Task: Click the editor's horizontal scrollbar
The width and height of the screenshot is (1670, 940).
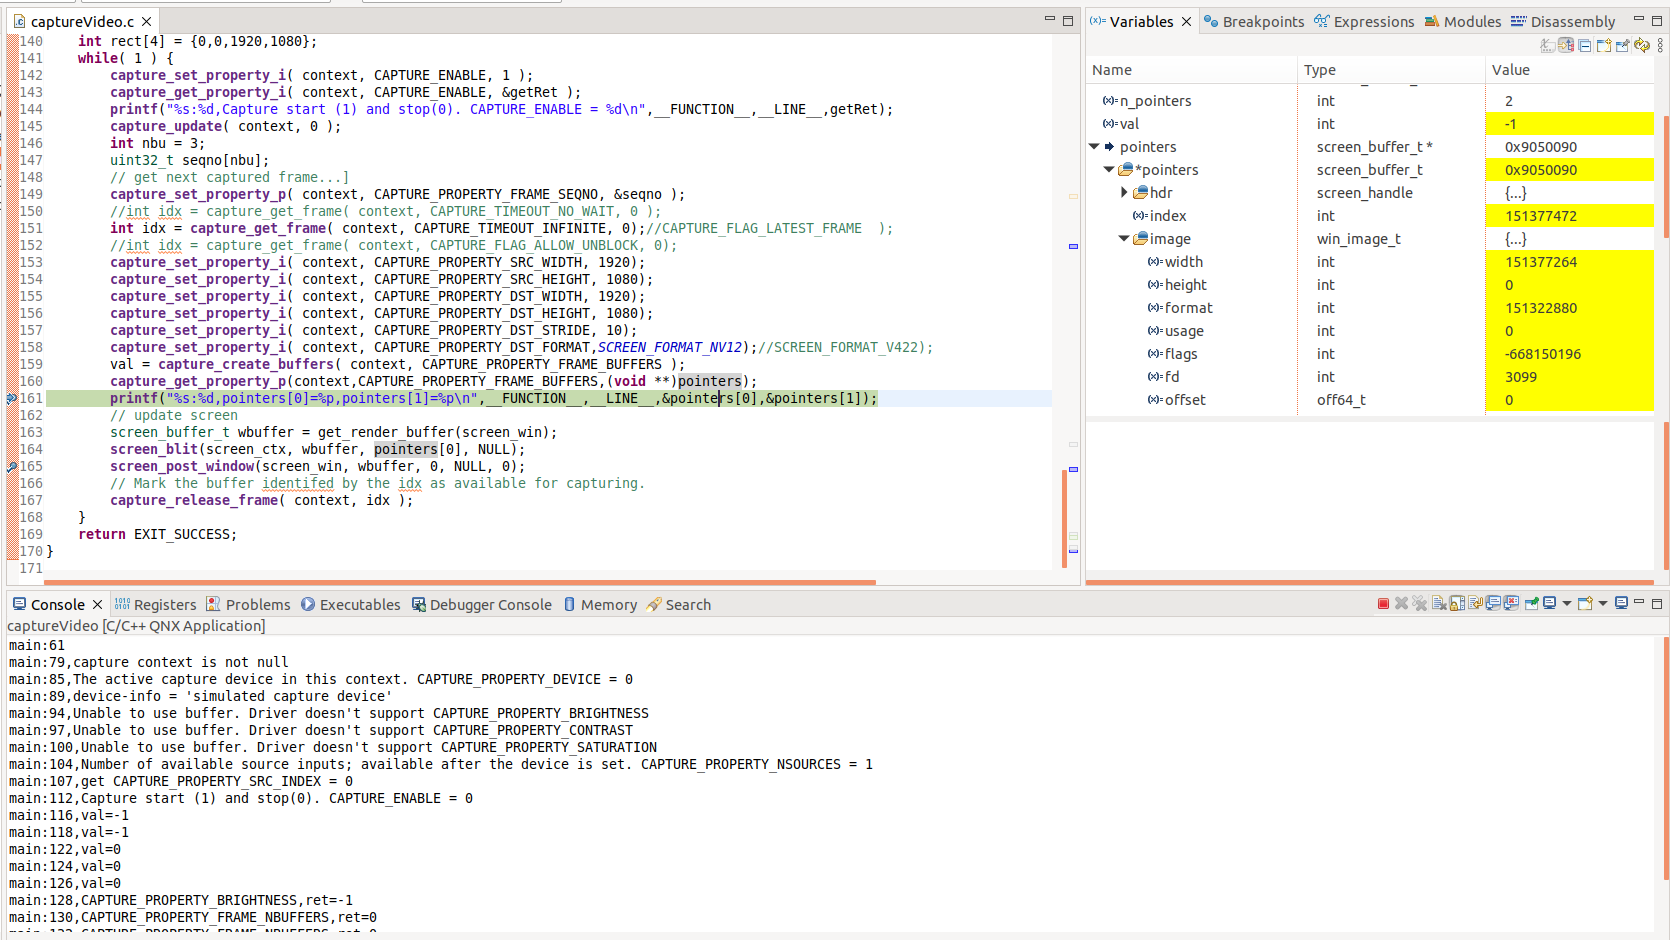Action: (460, 582)
